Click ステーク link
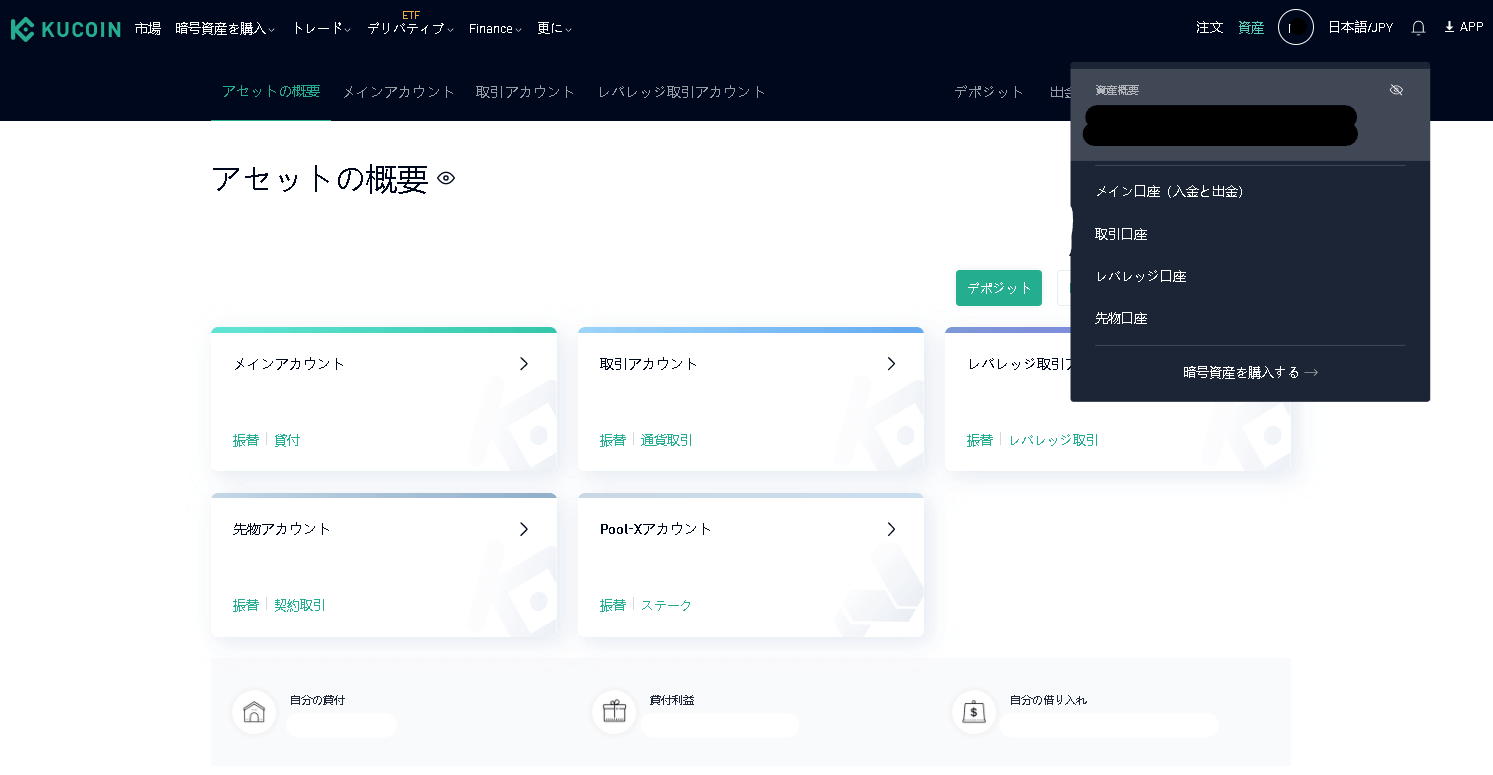Screen dimensions: 1493x775 click(x=667, y=605)
